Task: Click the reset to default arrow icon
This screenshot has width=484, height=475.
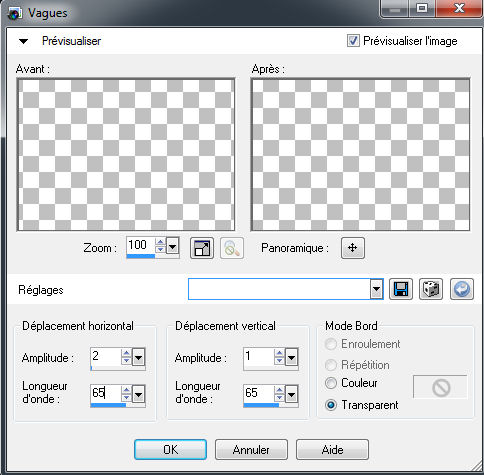Action: click(x=462, y=289)
